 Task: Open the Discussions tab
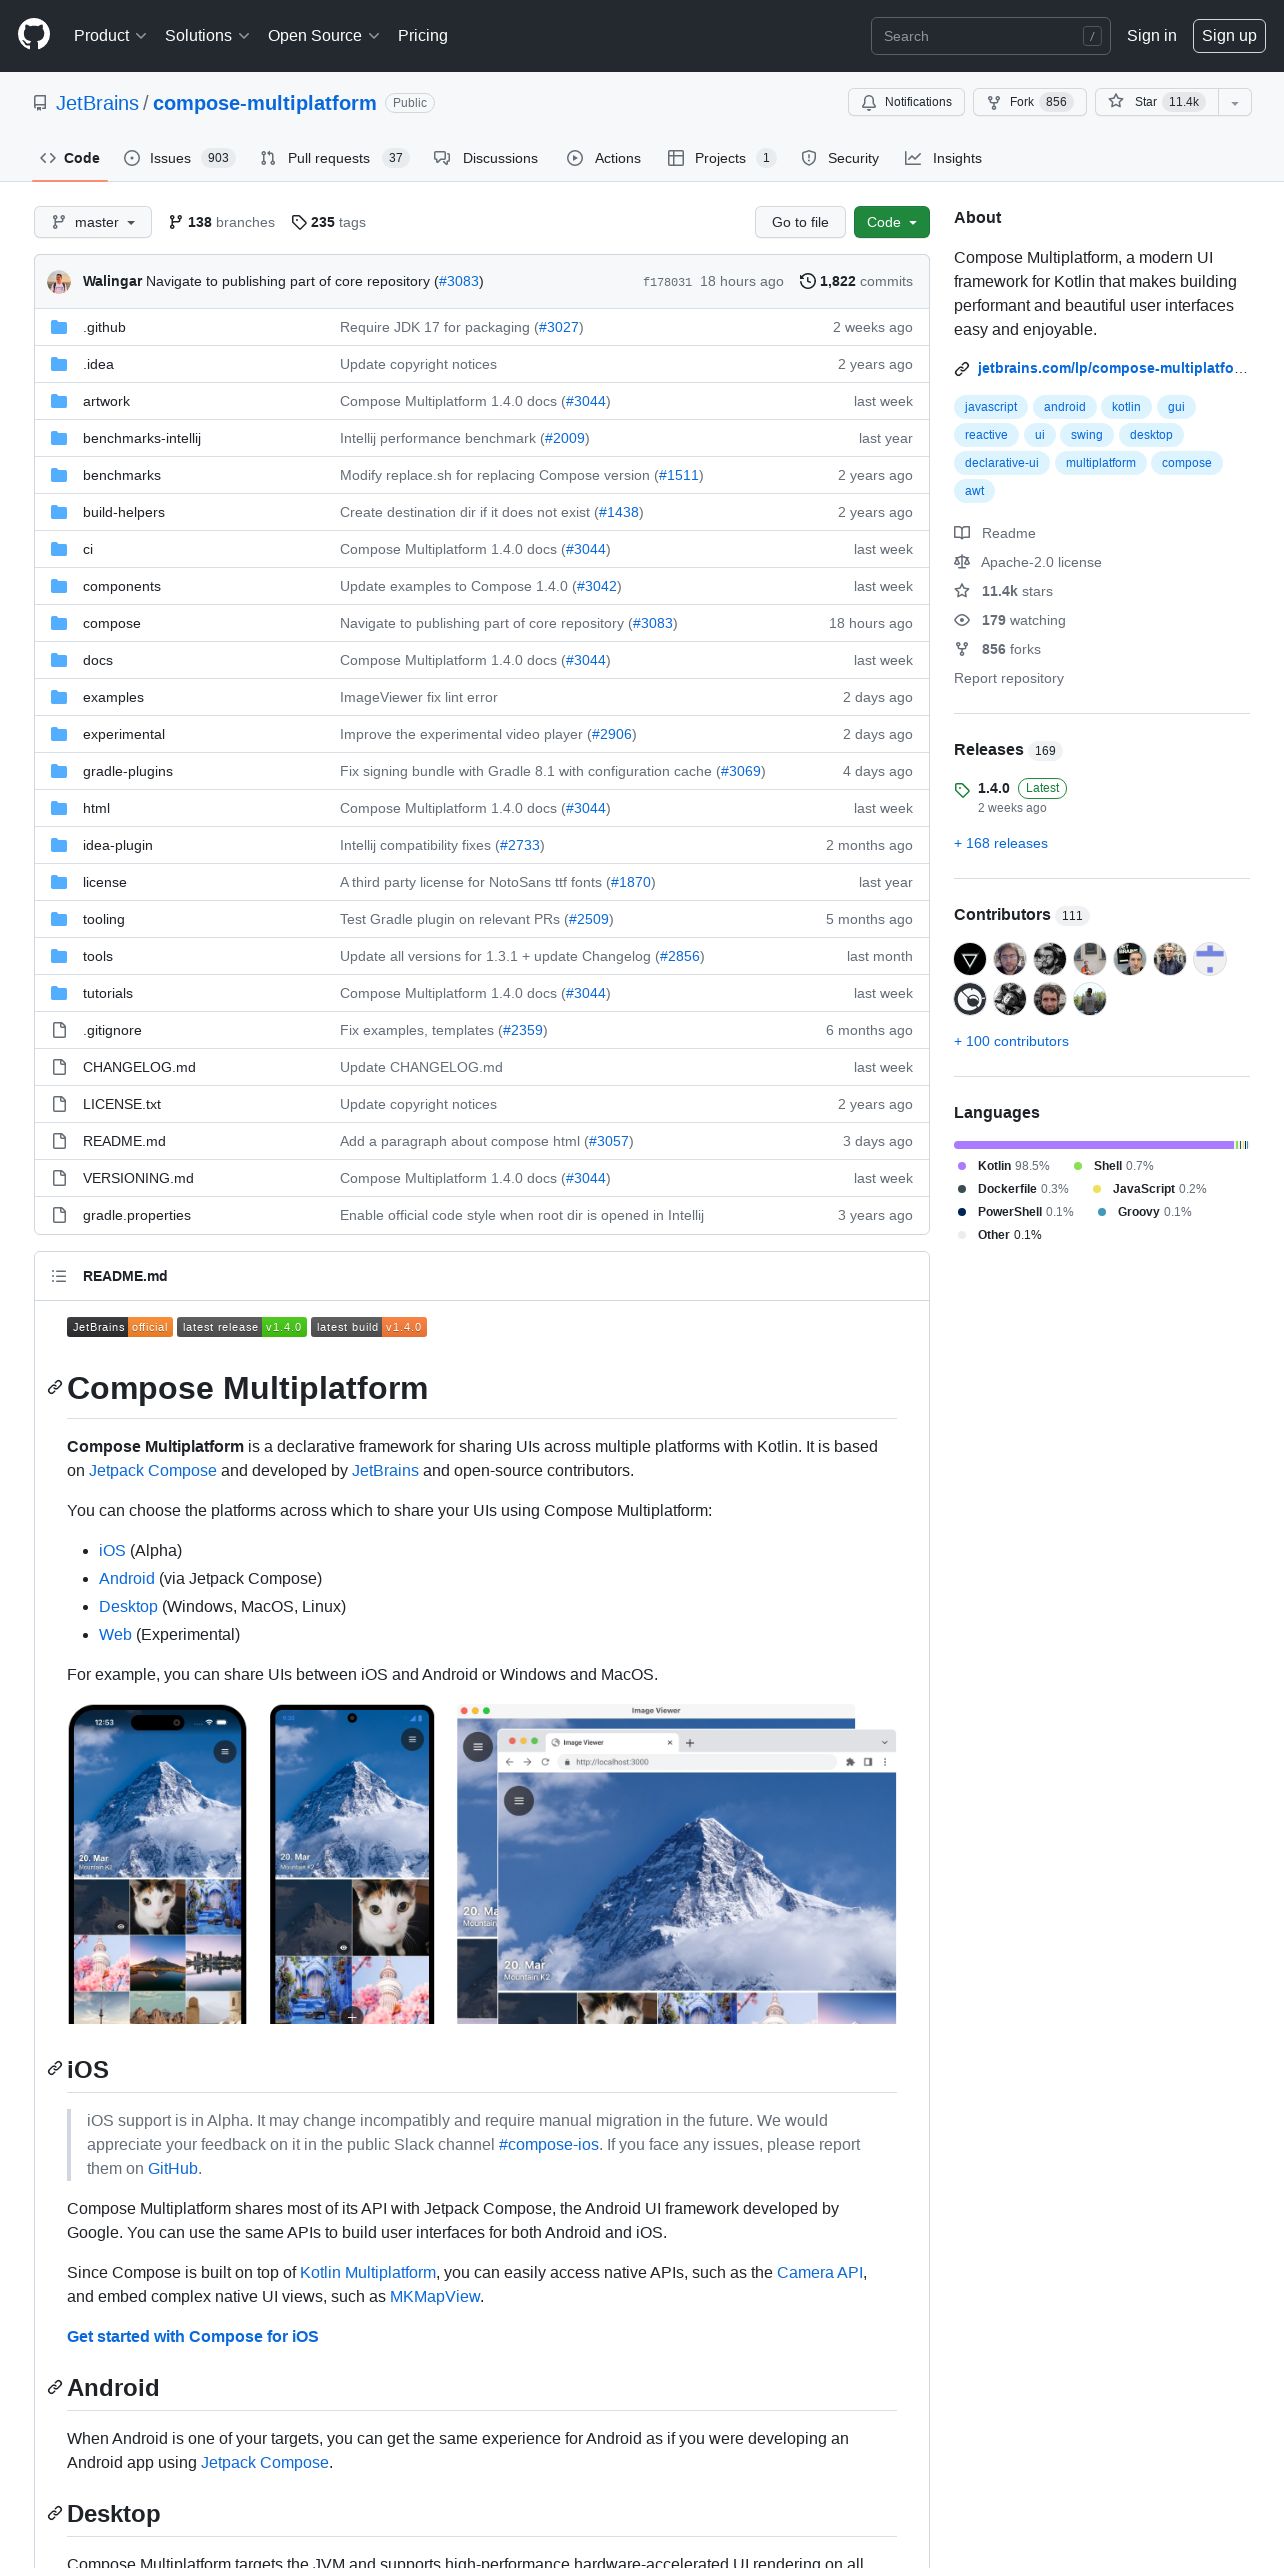click(486, 158)
